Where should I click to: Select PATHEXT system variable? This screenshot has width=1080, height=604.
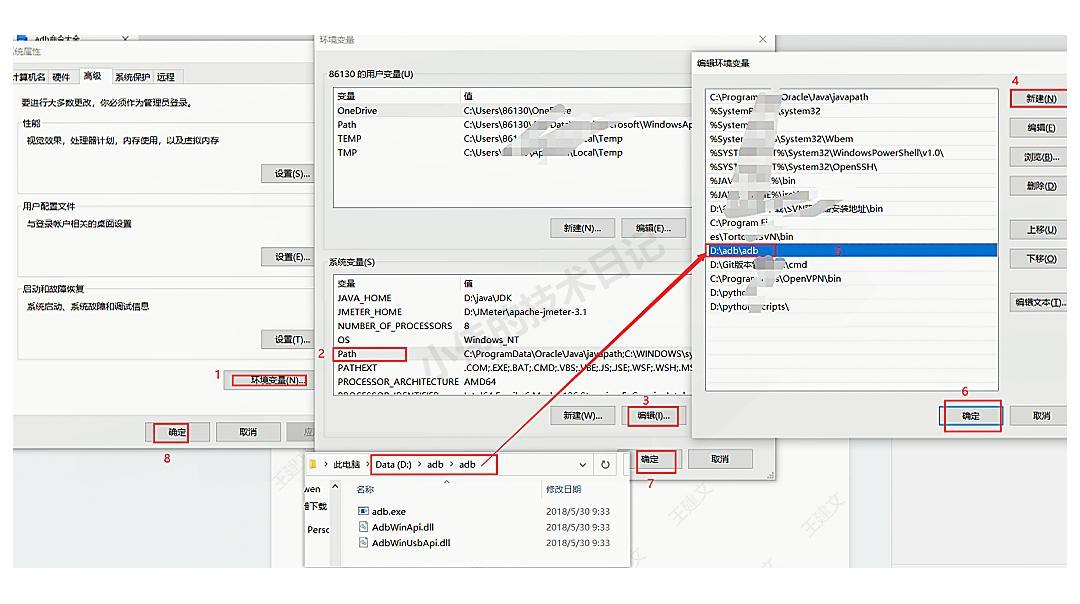click(x=512, y=368)
